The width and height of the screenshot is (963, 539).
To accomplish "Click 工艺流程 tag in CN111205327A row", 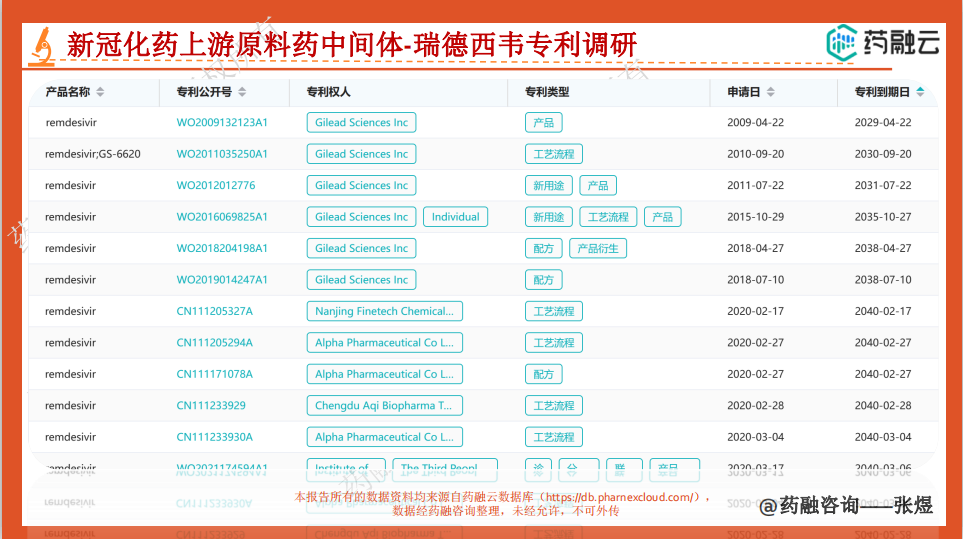I will point(553,311).
